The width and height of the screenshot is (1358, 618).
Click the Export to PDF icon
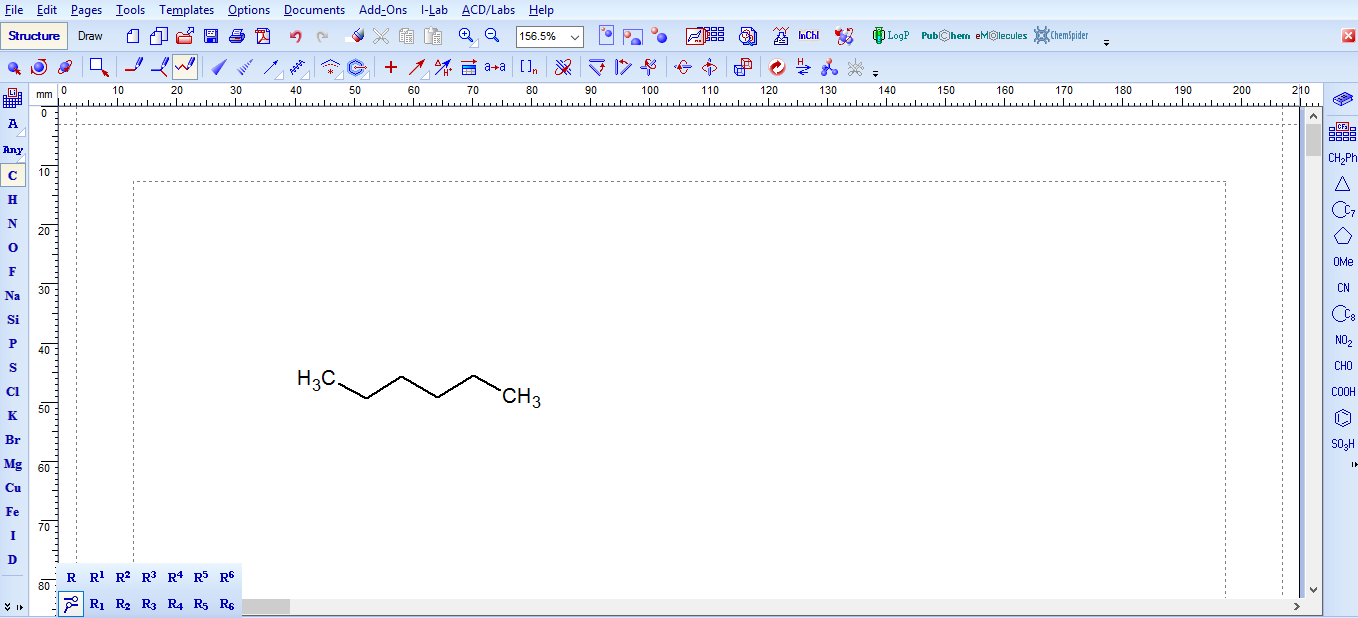pos(263,36)
